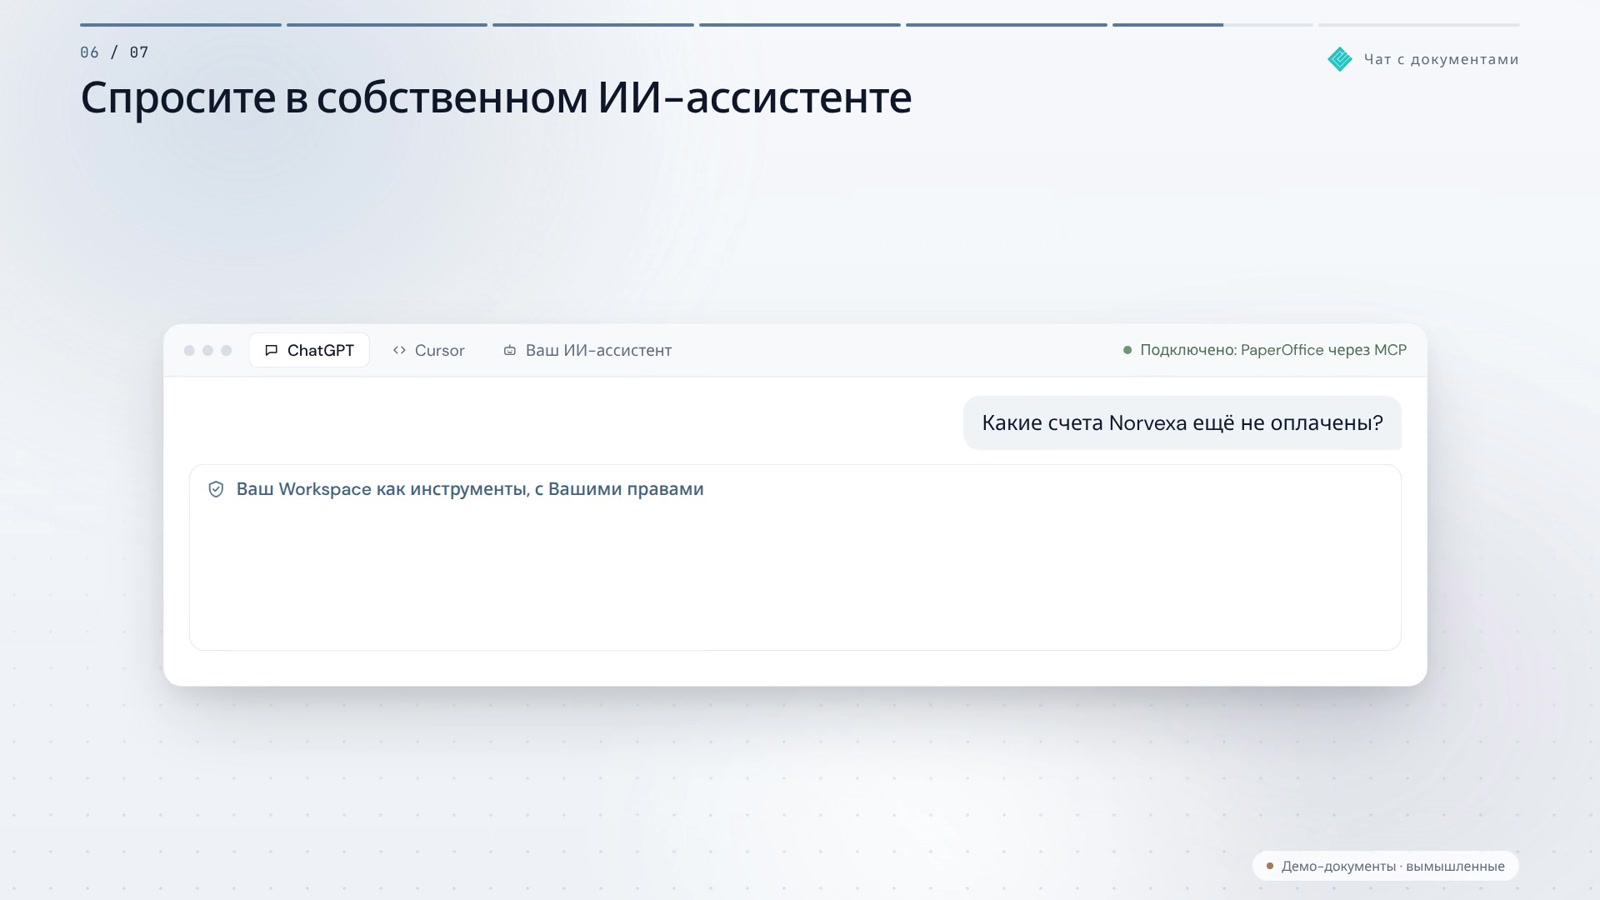This screenshot has width=1600, height=900.
Task: Click the chat bubble icon on ChatGPT tab
Action: coord(271,350)
